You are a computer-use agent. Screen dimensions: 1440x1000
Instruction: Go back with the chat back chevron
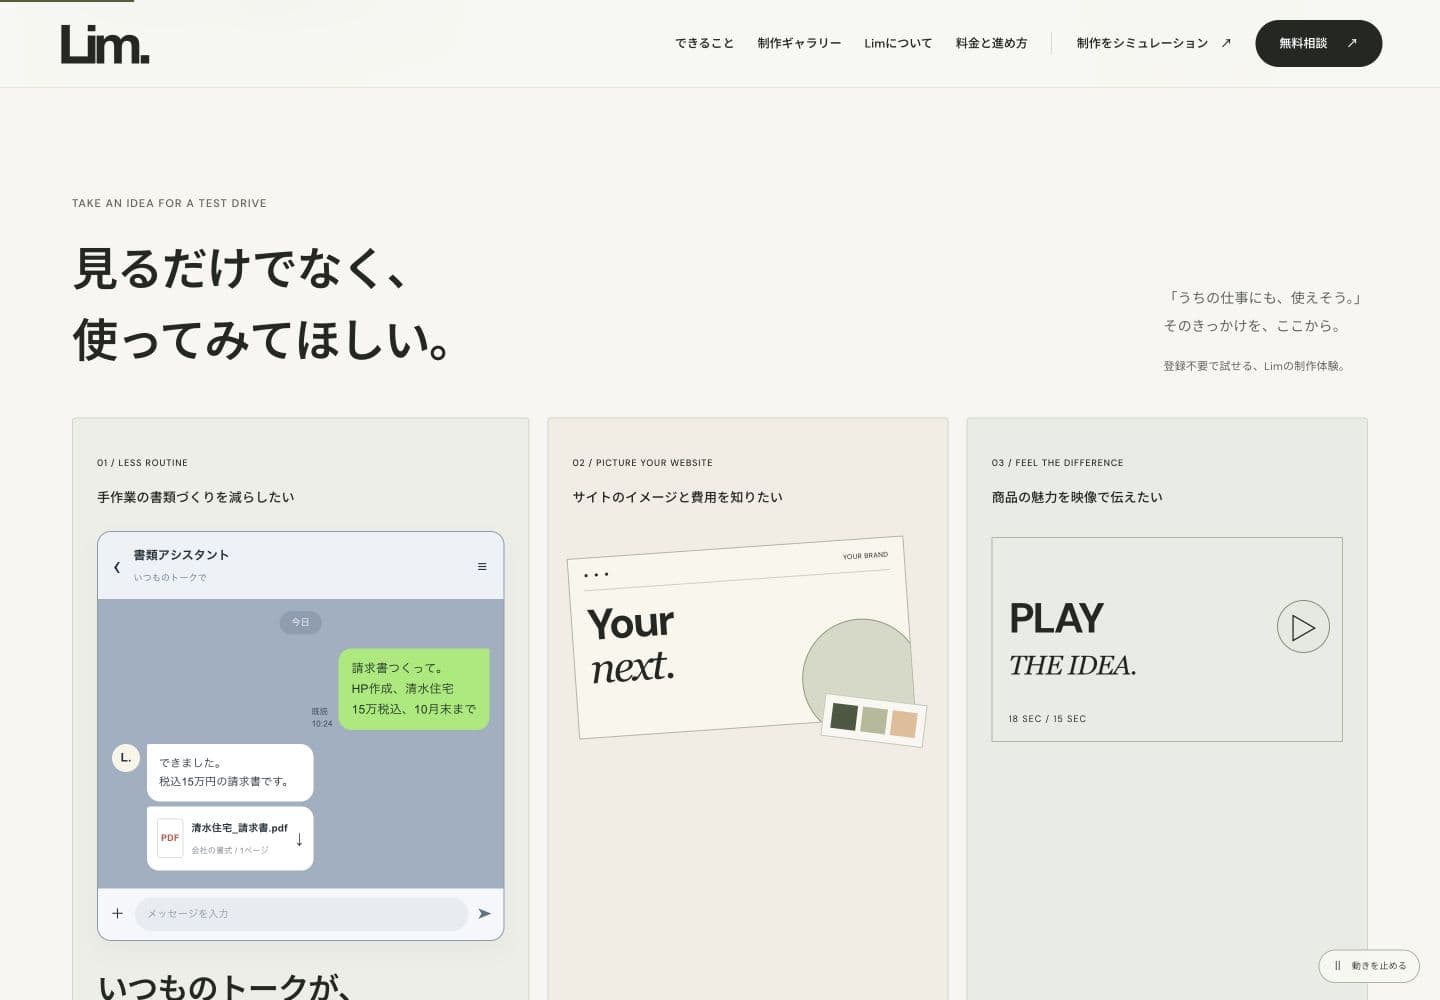(117, 567)
